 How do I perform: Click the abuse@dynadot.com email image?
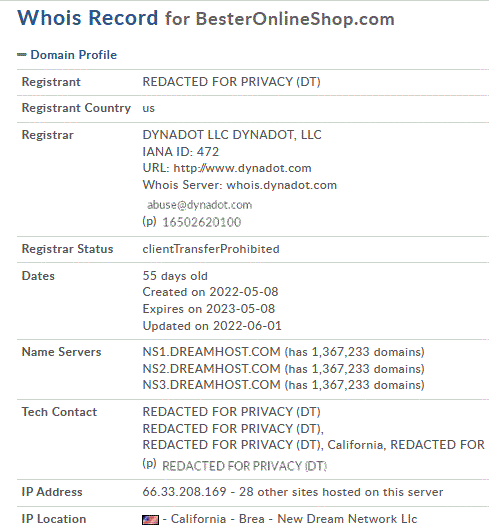[199, 205]
